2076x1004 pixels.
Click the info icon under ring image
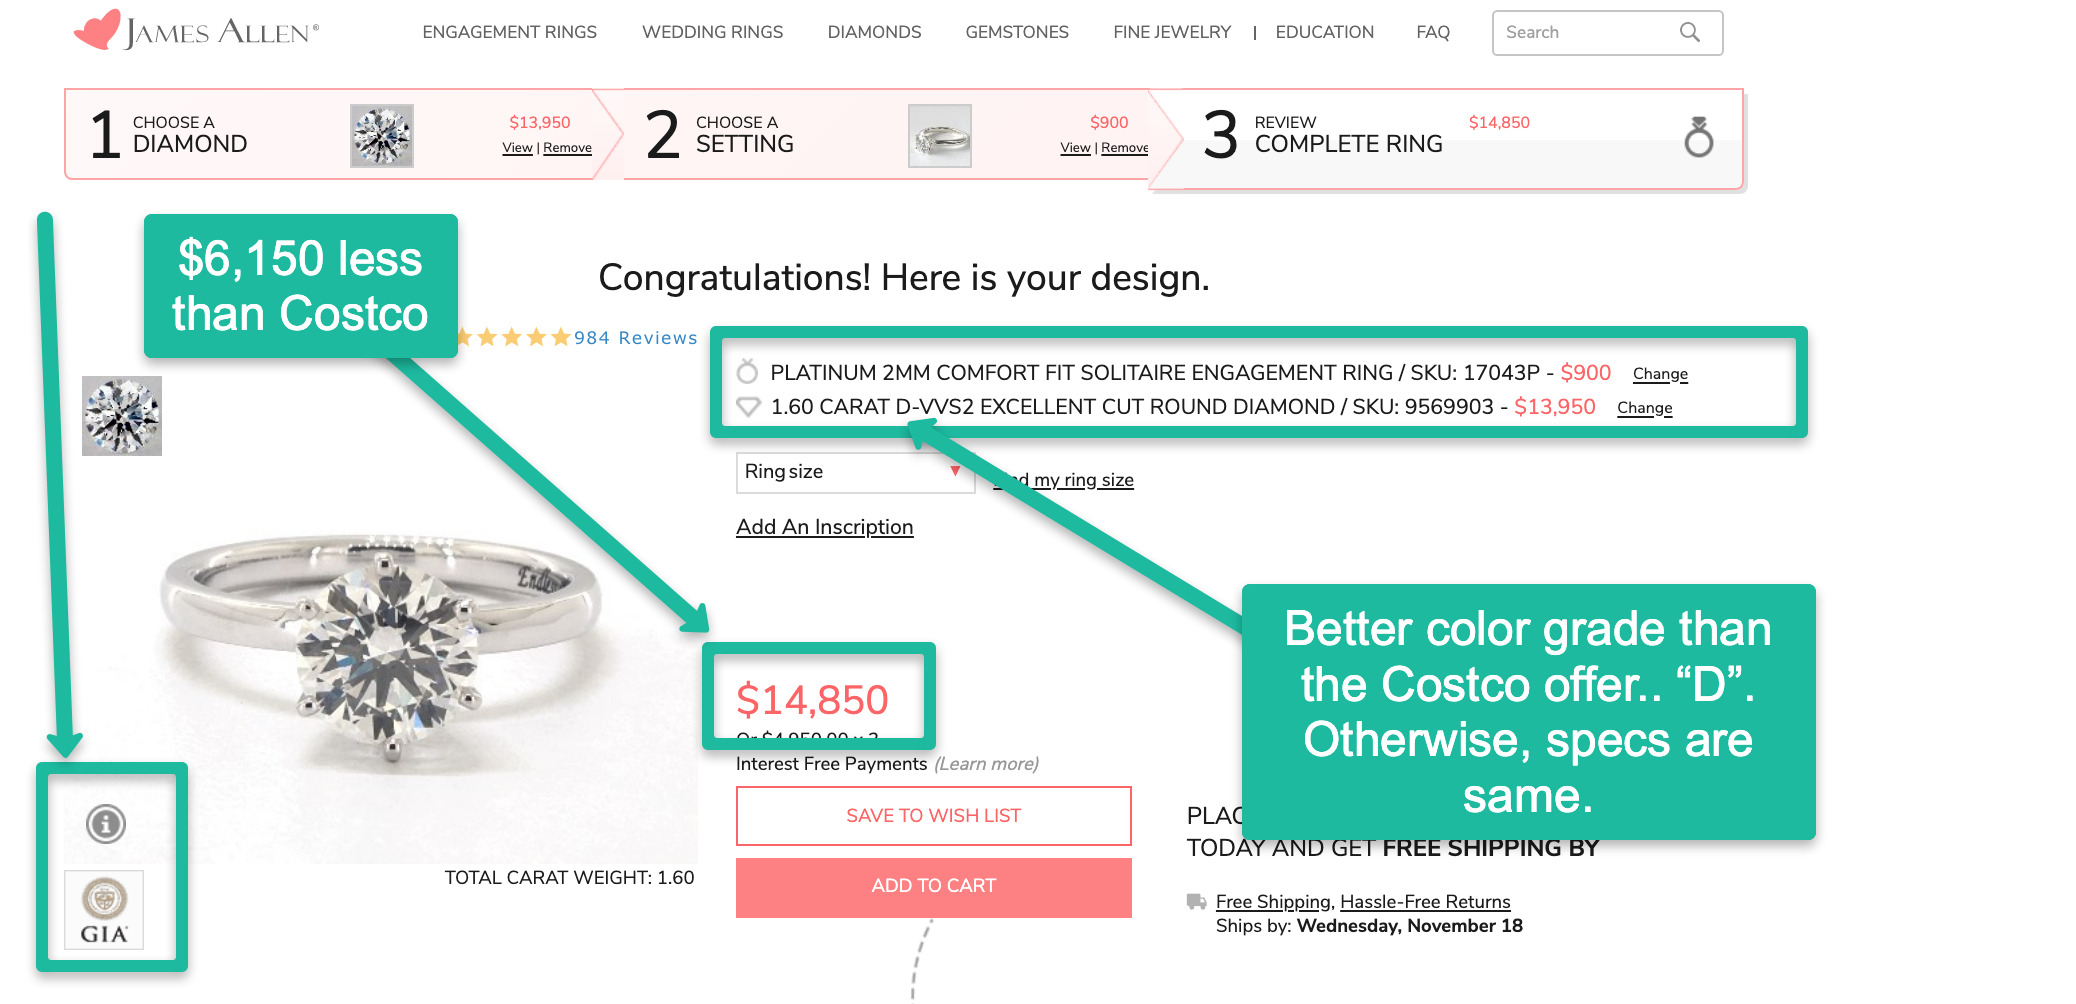[105, 824]
